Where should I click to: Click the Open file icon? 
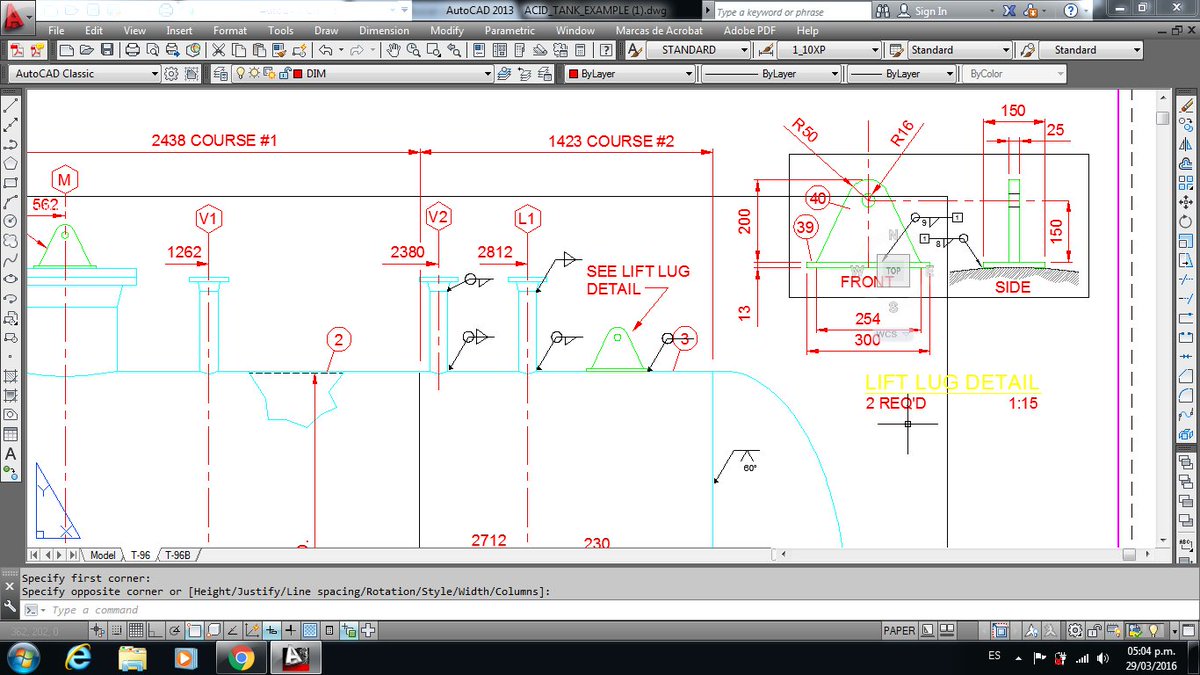86,50
